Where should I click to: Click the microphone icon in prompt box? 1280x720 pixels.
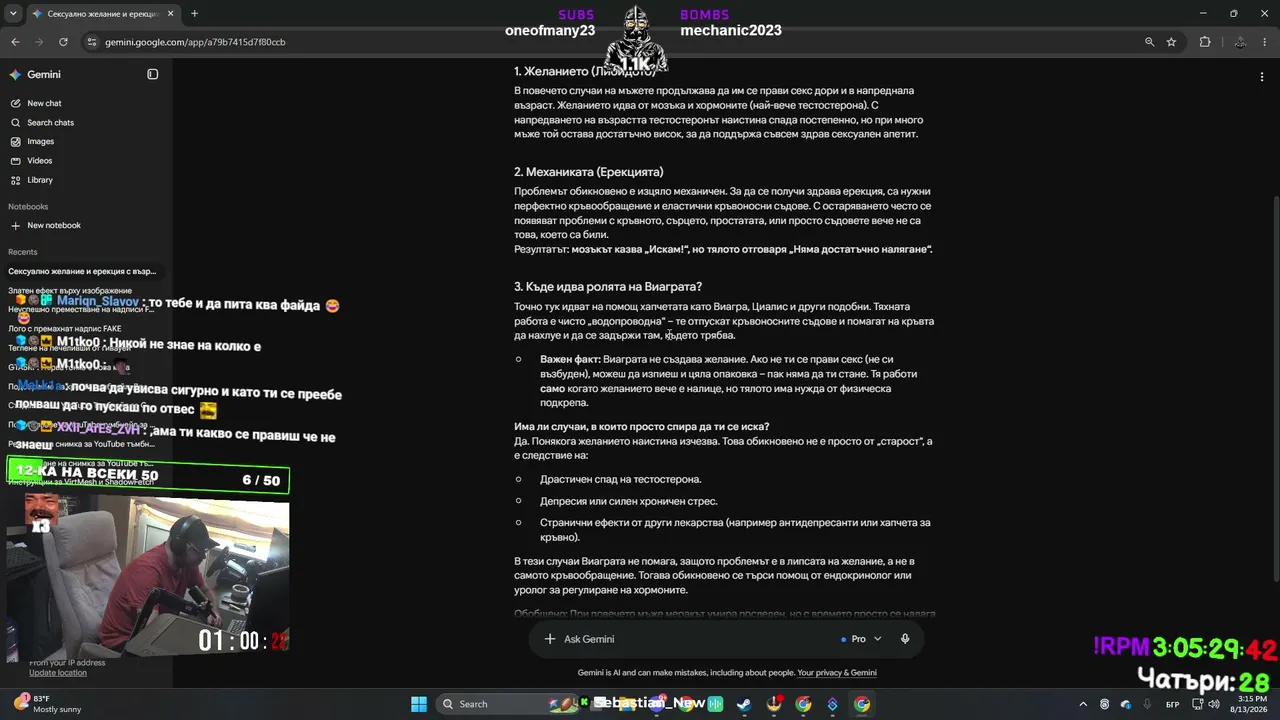click(x=905, y=639)
